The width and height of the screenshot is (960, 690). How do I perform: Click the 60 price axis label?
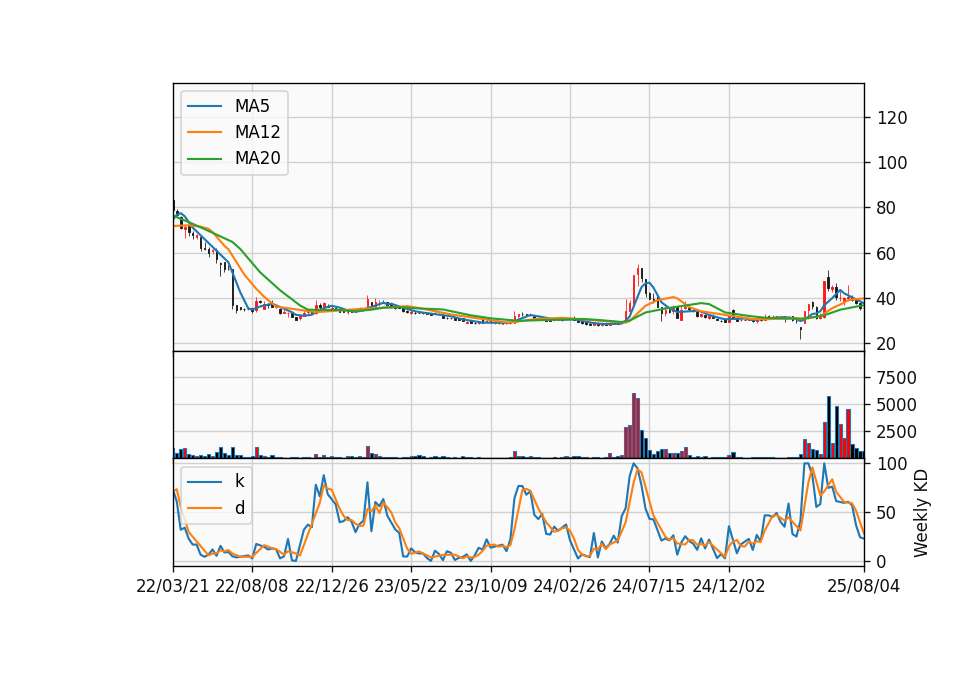[887, 254]
